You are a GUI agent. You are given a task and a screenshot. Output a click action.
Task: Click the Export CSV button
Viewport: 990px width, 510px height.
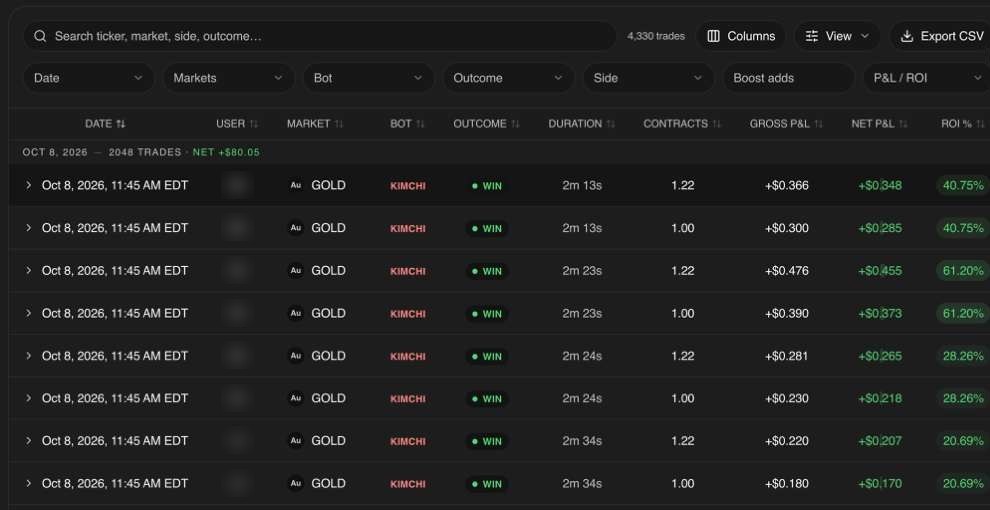pyautogui.click(x=941, y=36)
